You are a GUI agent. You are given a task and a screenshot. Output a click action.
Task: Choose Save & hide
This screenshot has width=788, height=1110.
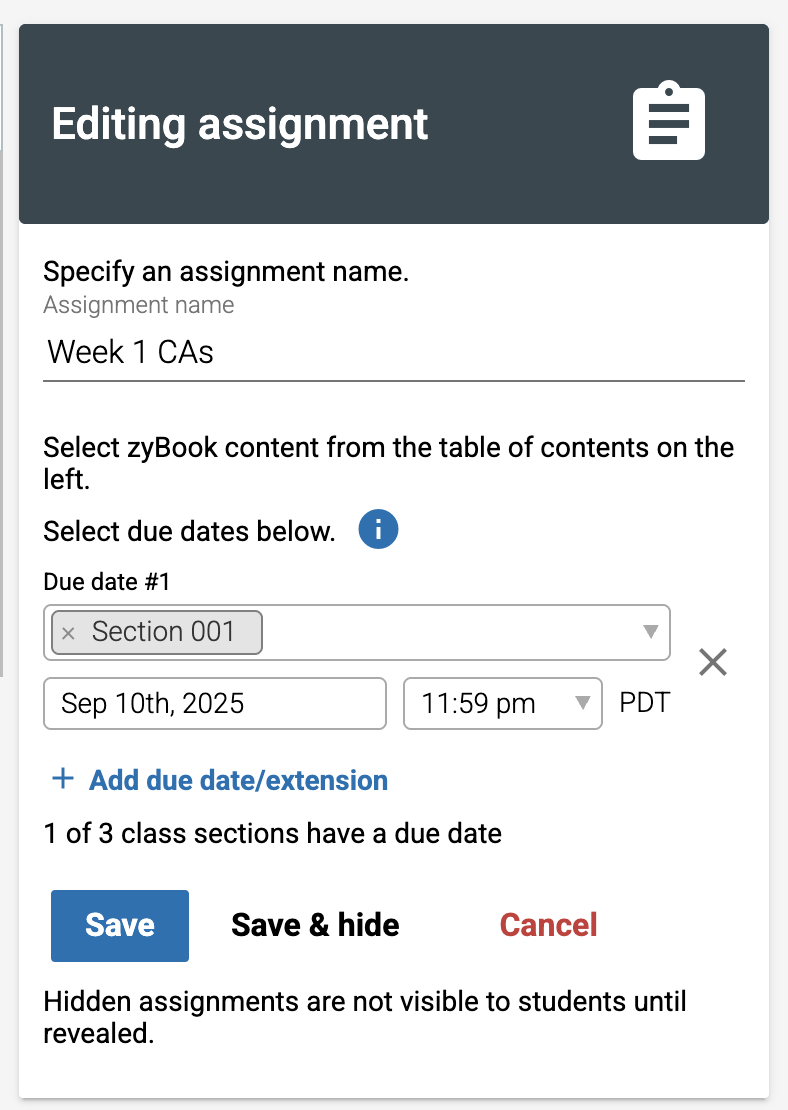(x=315, y=925)
